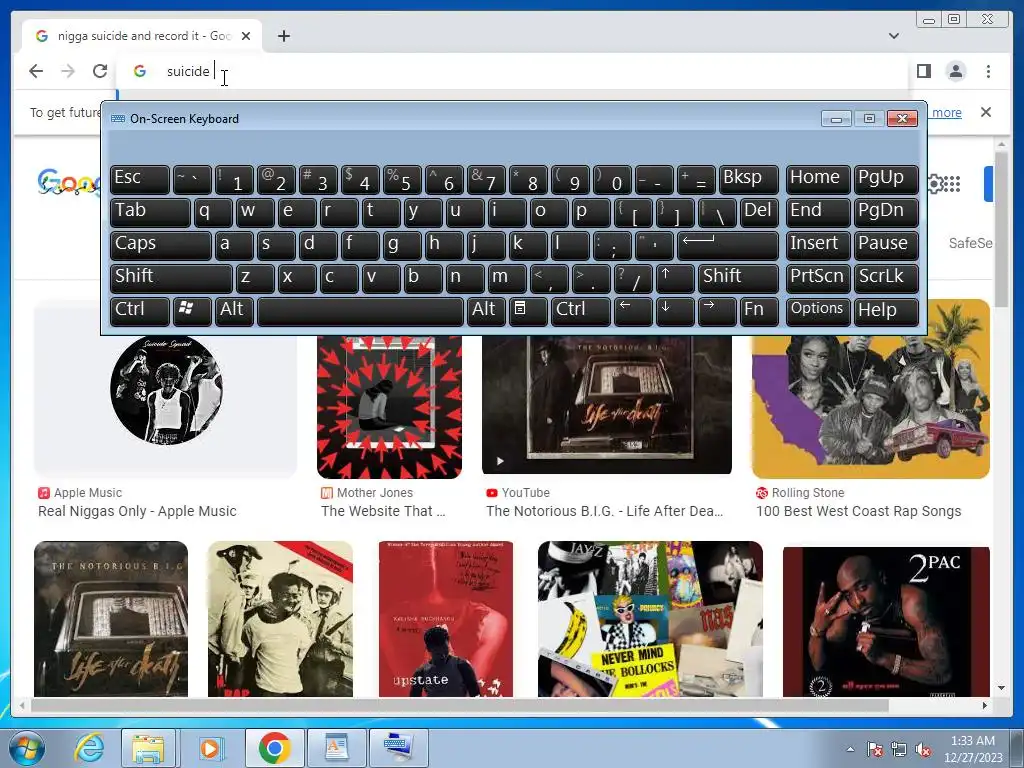Click the space bar on On-Screen Keyboard
This screenshot has height=768, width=1024.
pos(360,311)
